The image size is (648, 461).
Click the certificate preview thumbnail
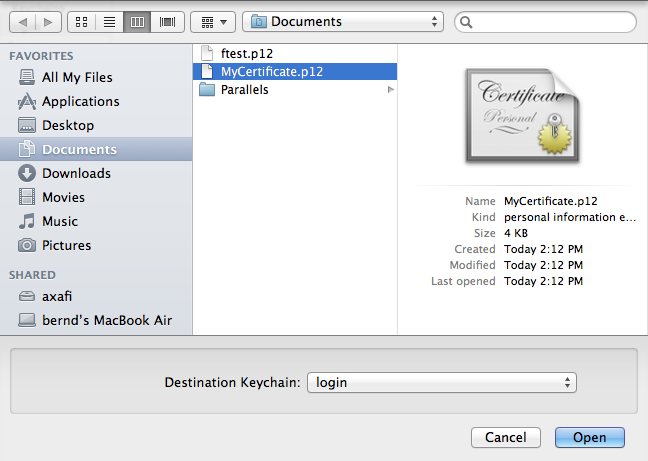click(x=523, y=115)
